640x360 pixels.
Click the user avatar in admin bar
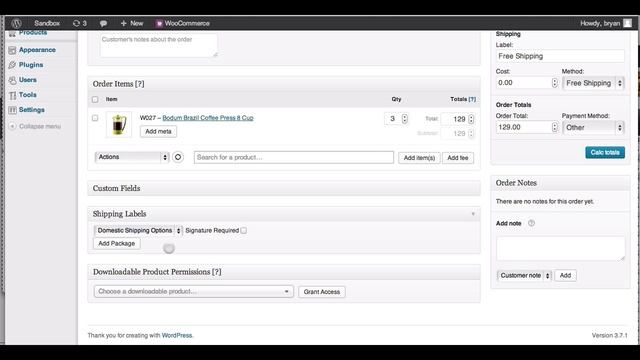pos(627,23)
